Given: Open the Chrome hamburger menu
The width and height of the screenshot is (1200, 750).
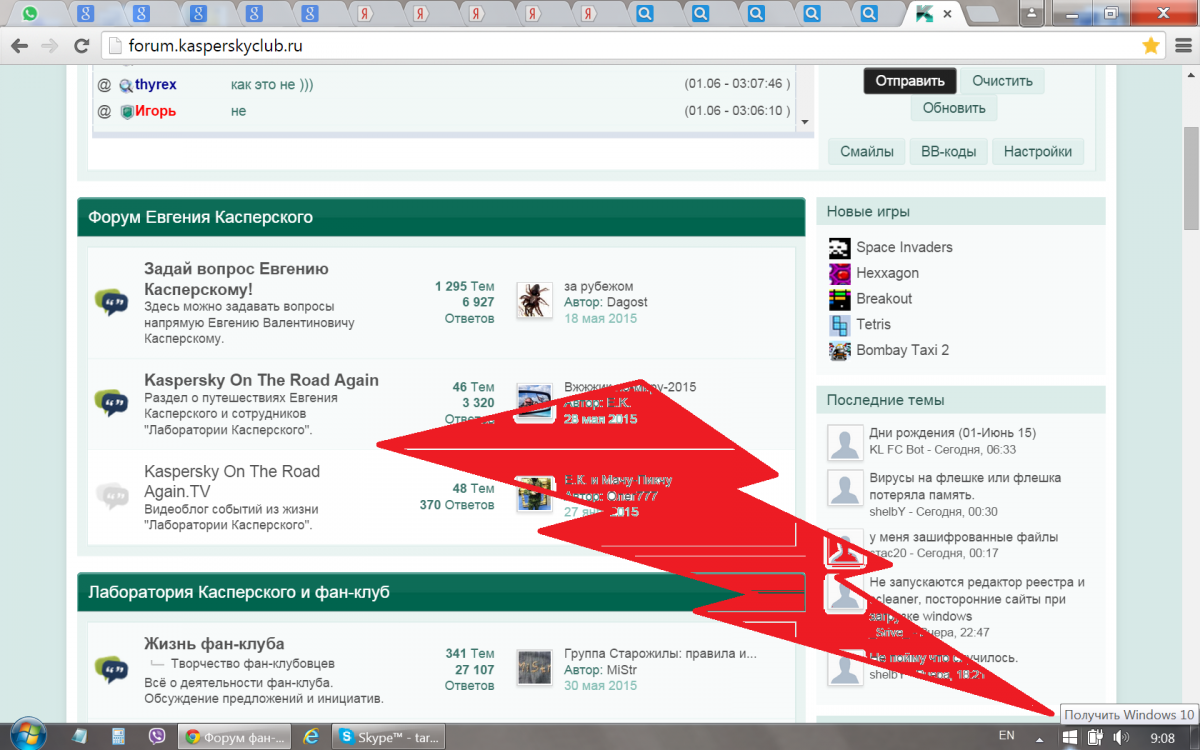Looking at the screenshot, I should point(1182,46).
